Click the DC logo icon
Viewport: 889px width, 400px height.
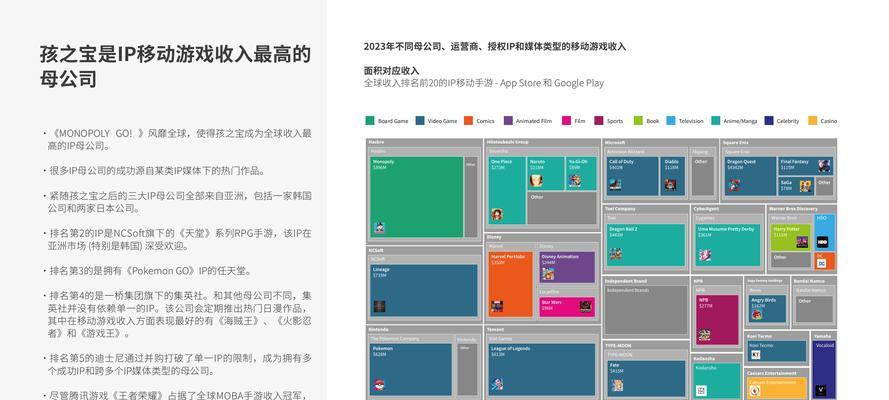(x=821, y=263)
